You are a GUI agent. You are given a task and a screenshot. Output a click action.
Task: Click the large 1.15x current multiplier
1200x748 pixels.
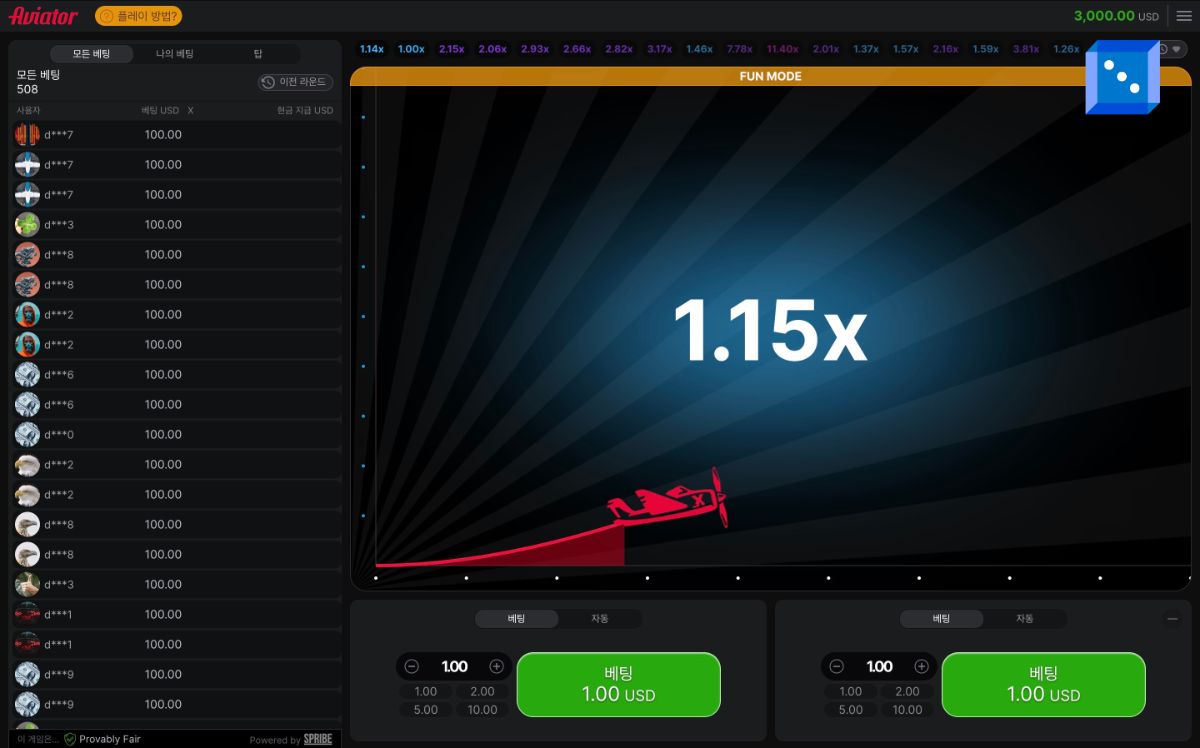pyautogui.click(x=769, y=331)
